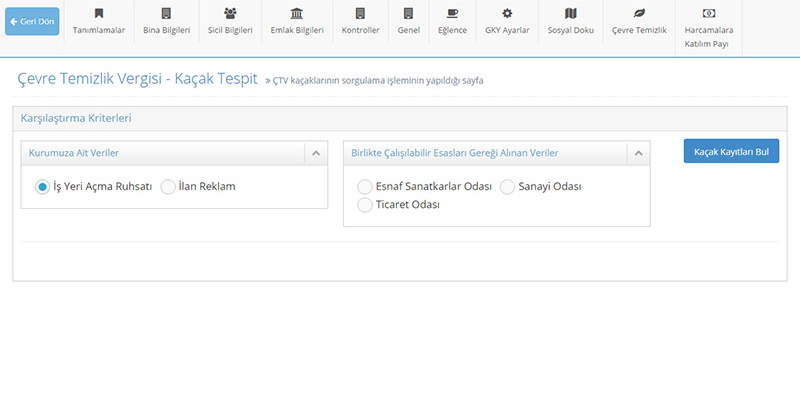Screen dimensions: 801x412
Task: Open Emlak Bilgileri bank icon
Action: [x=297, y=13]
